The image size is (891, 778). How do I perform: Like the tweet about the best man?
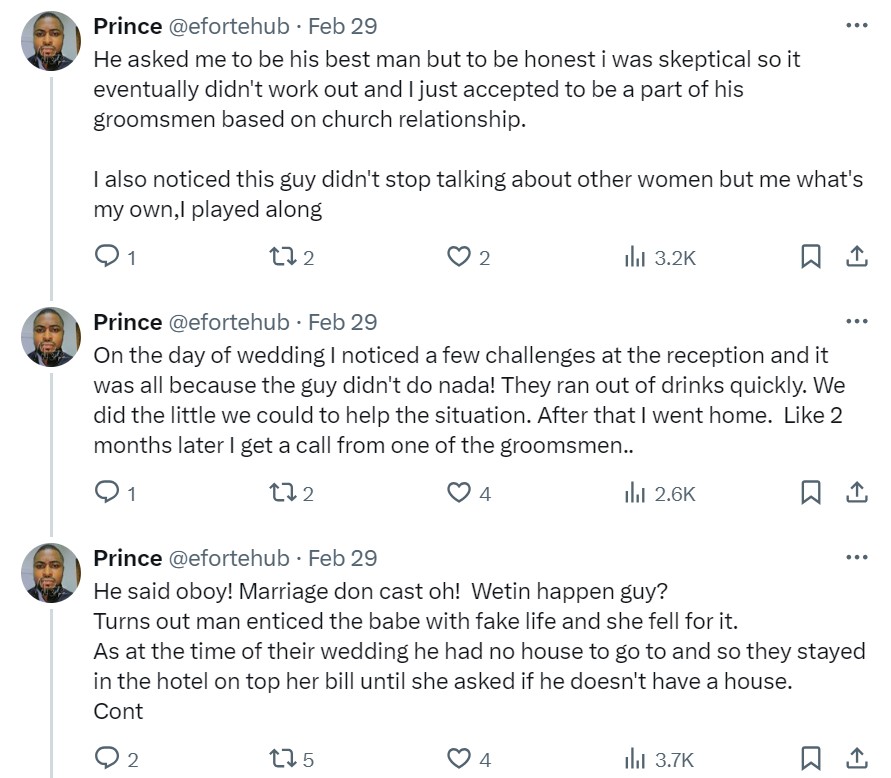click(459, 257)
